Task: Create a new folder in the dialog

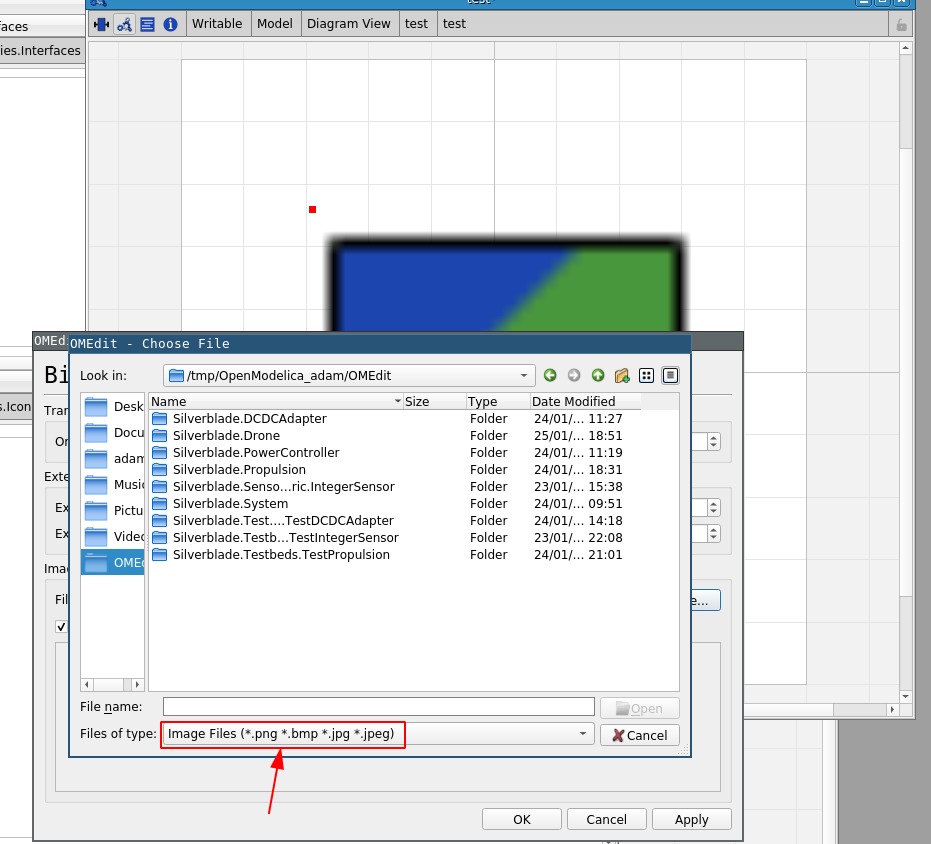Action: (x=621, y=375)
